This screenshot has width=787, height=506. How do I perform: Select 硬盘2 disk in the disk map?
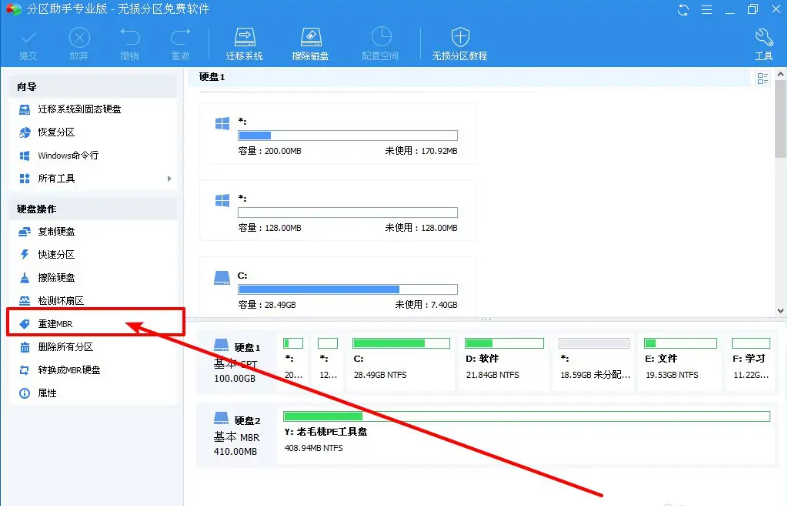click(237, 435)
